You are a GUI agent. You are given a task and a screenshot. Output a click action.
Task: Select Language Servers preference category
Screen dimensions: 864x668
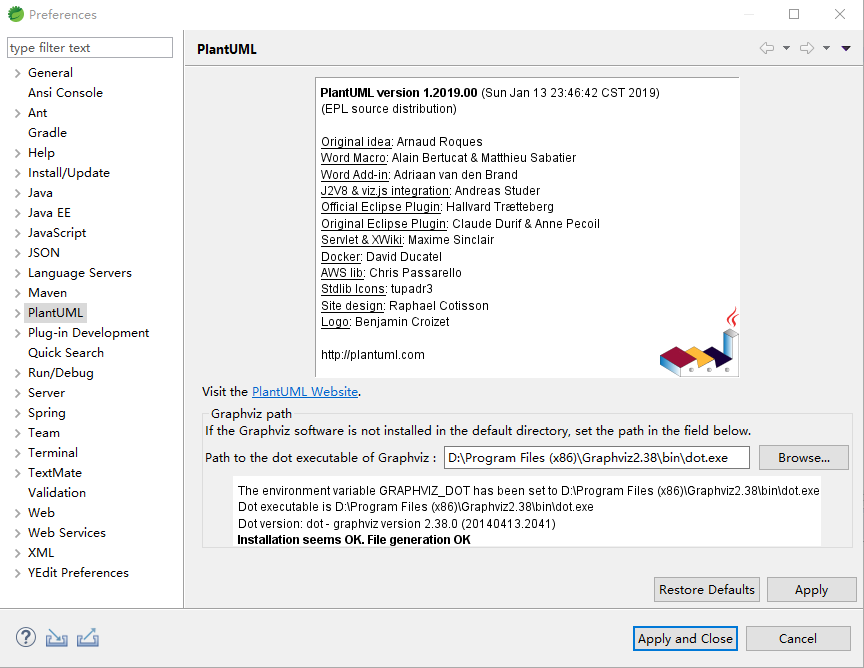[80, 273]
